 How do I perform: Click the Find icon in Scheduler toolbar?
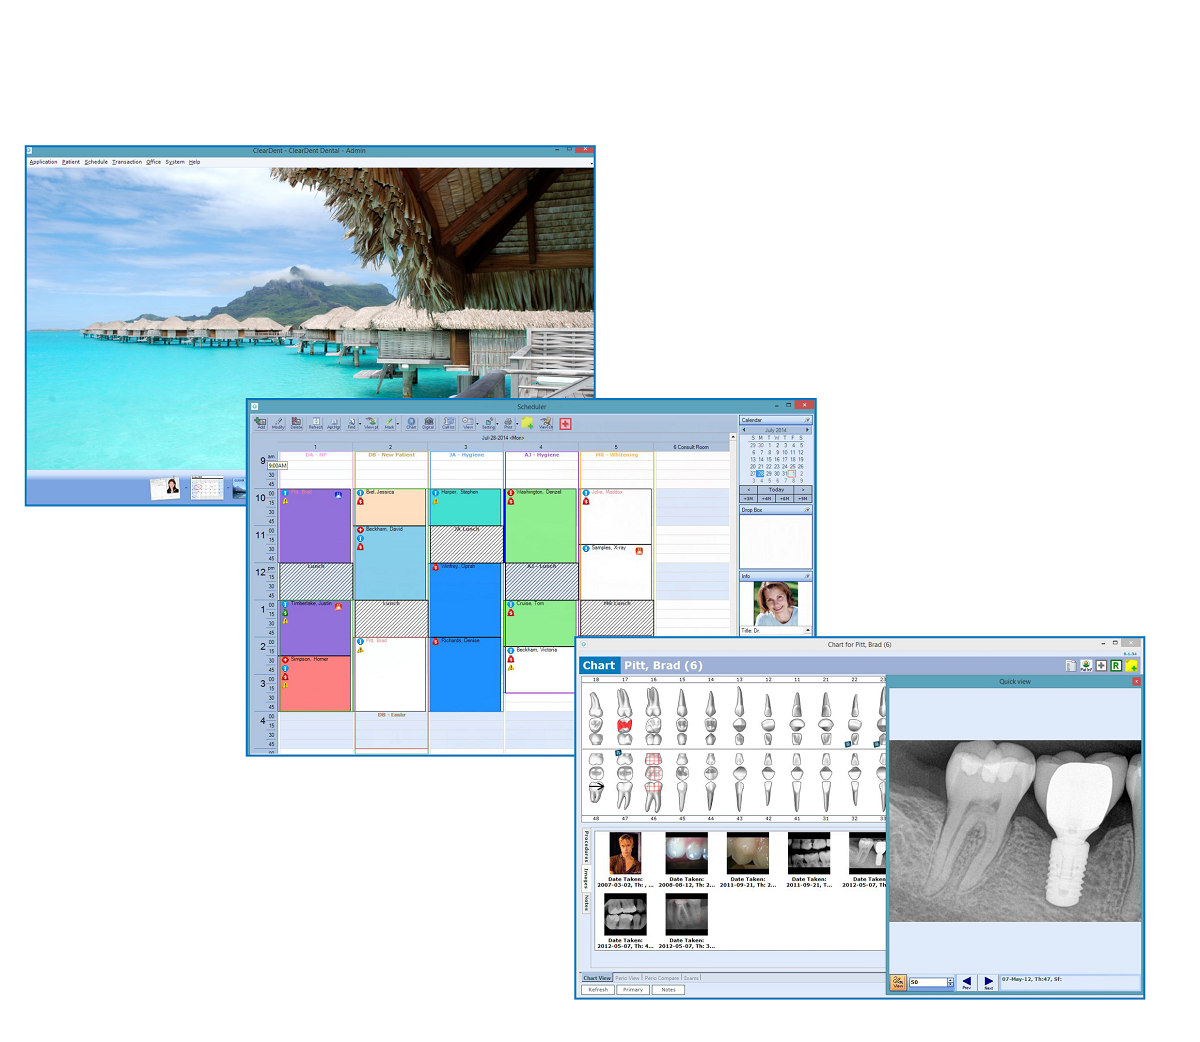[x=352, y=423]
